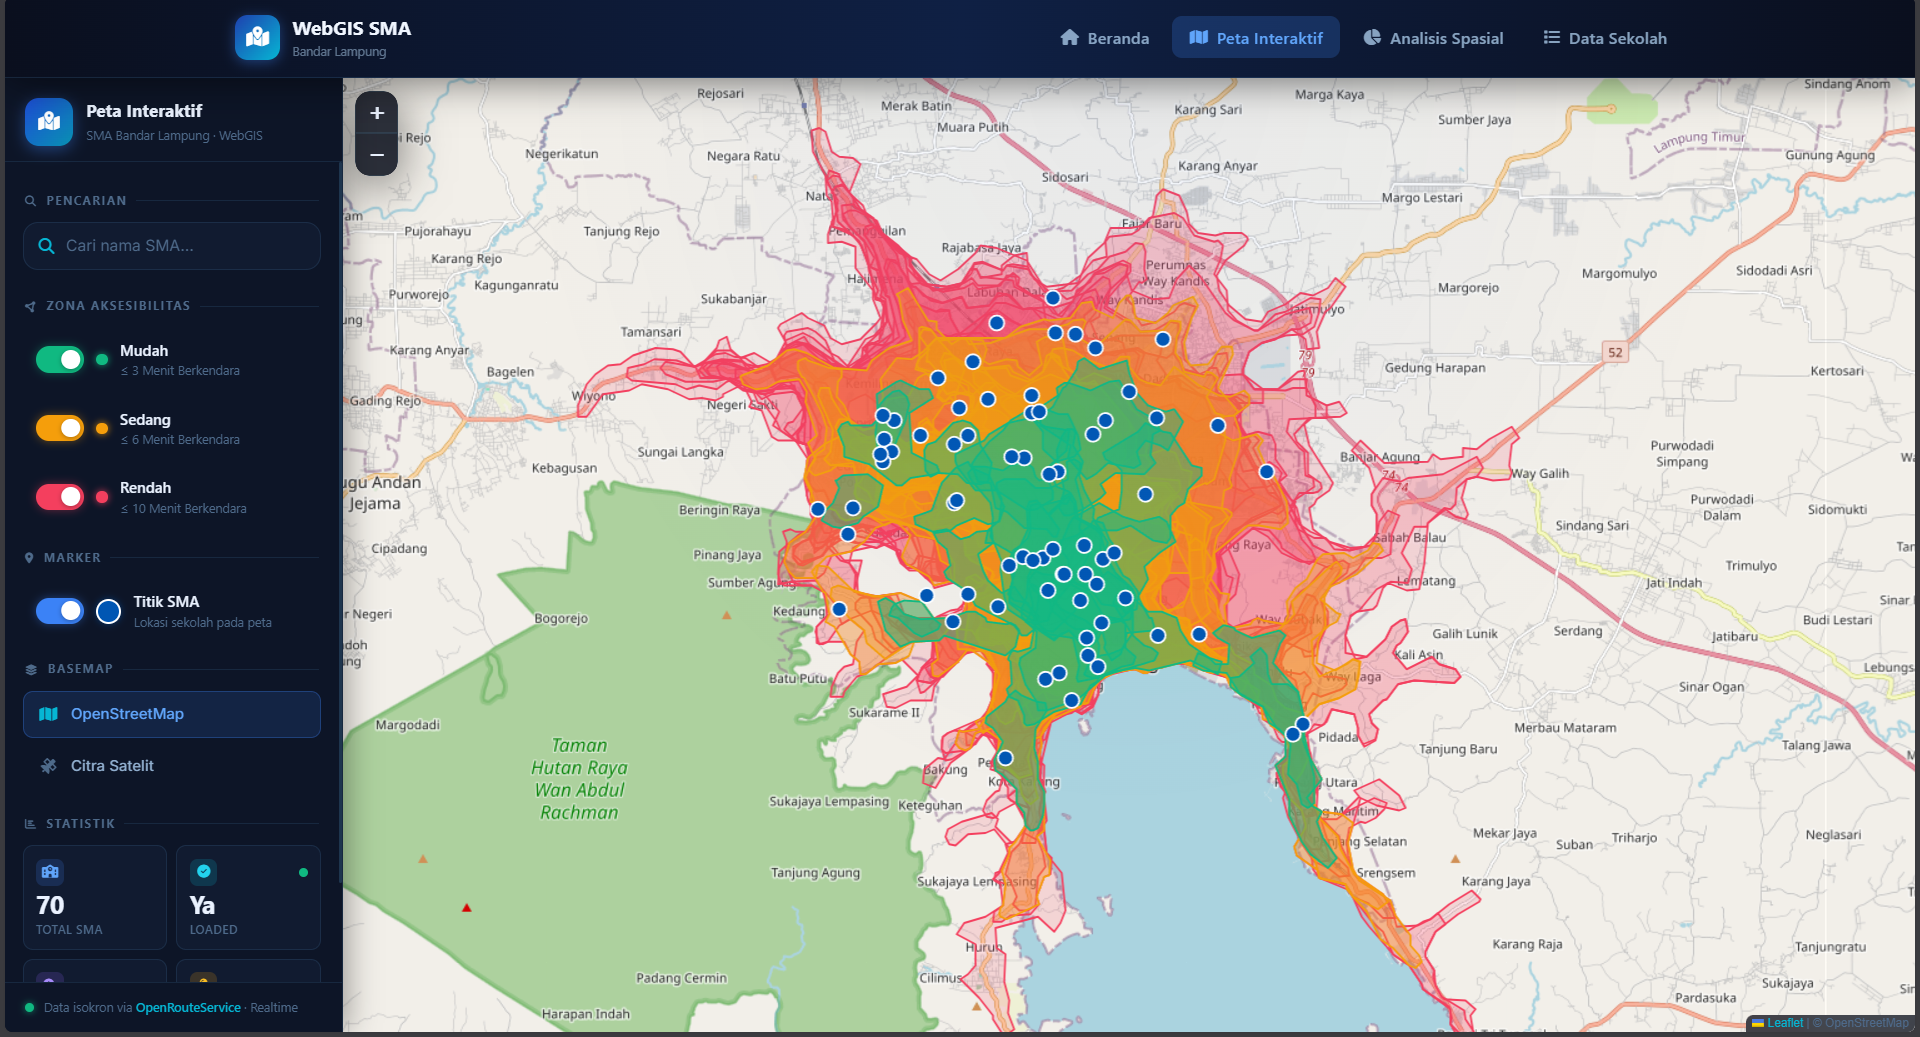Click the school icon in the Total SMA card

pyautogui.click(x=50, y=872)
